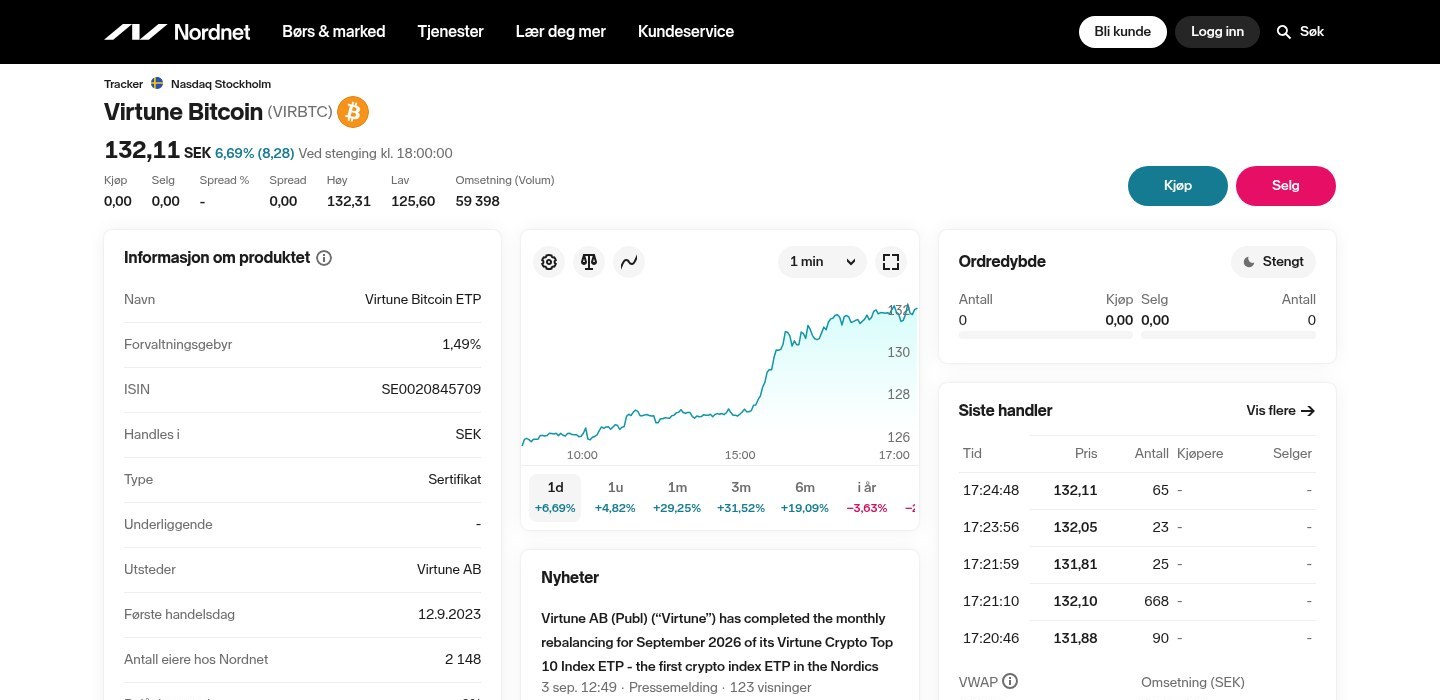Click the VWAP info icon
Image resolution: width=1440 pixels, height=700 pixels.
(1010, 681)
